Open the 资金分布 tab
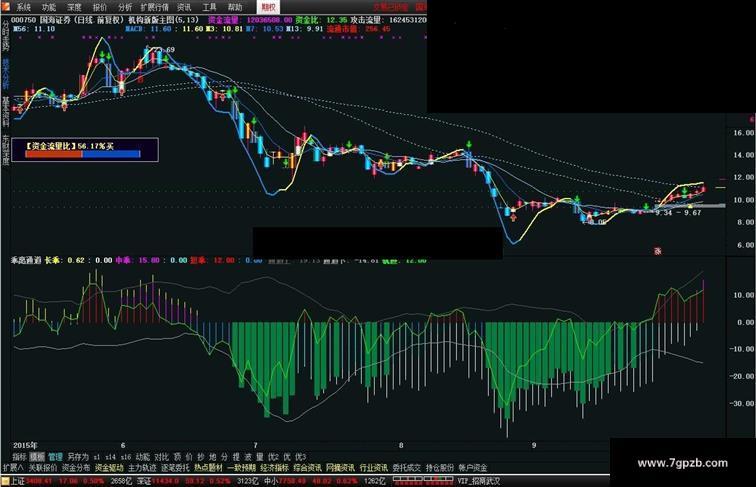756x487 pixels. [x=76, y=468]
